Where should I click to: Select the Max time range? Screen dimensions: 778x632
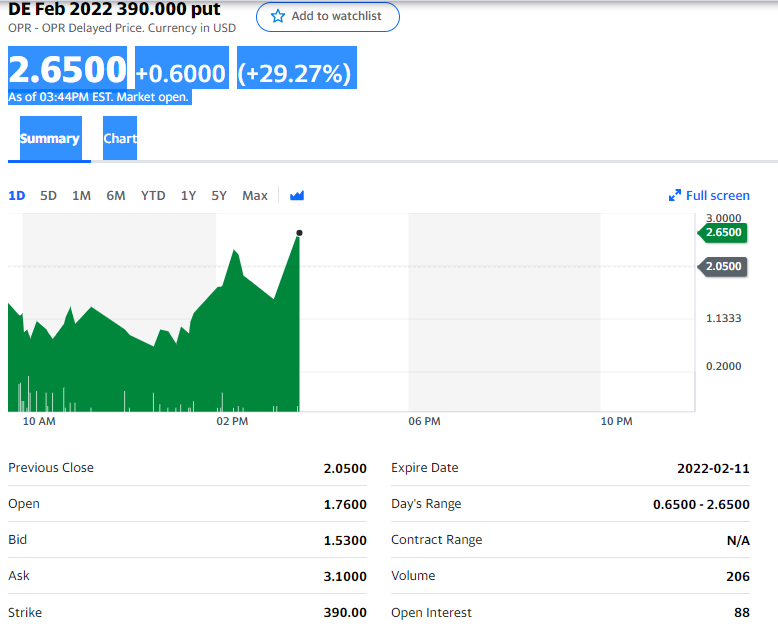click(x=255, y=195)
